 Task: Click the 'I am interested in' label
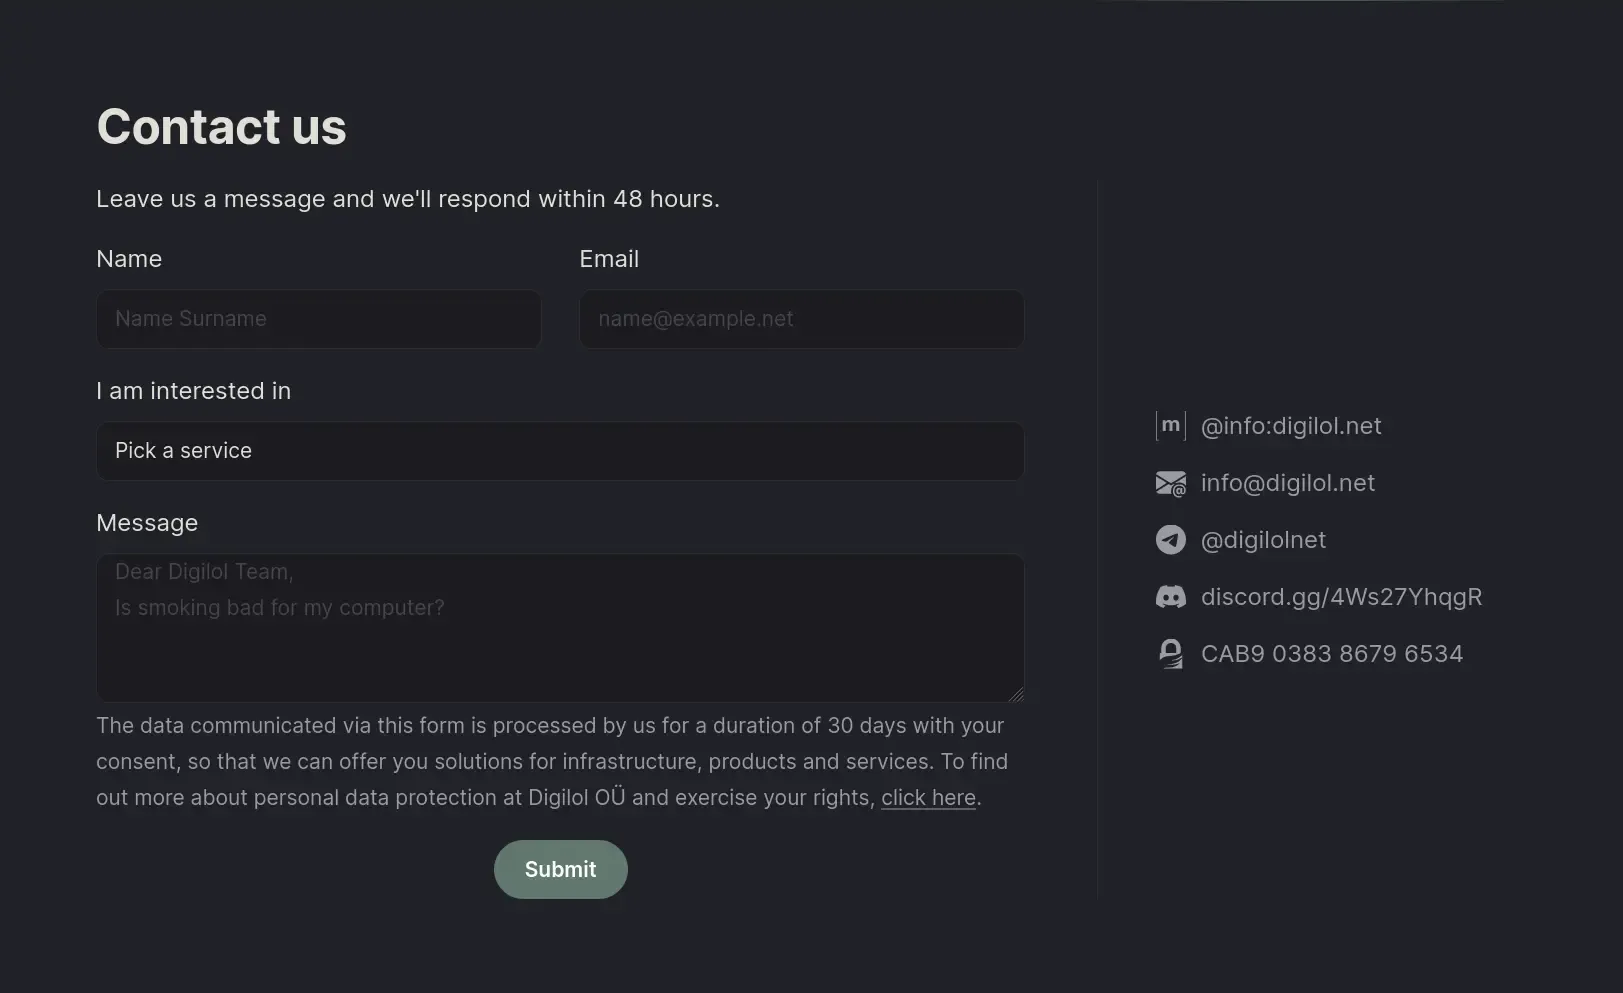tap(193, 391)
